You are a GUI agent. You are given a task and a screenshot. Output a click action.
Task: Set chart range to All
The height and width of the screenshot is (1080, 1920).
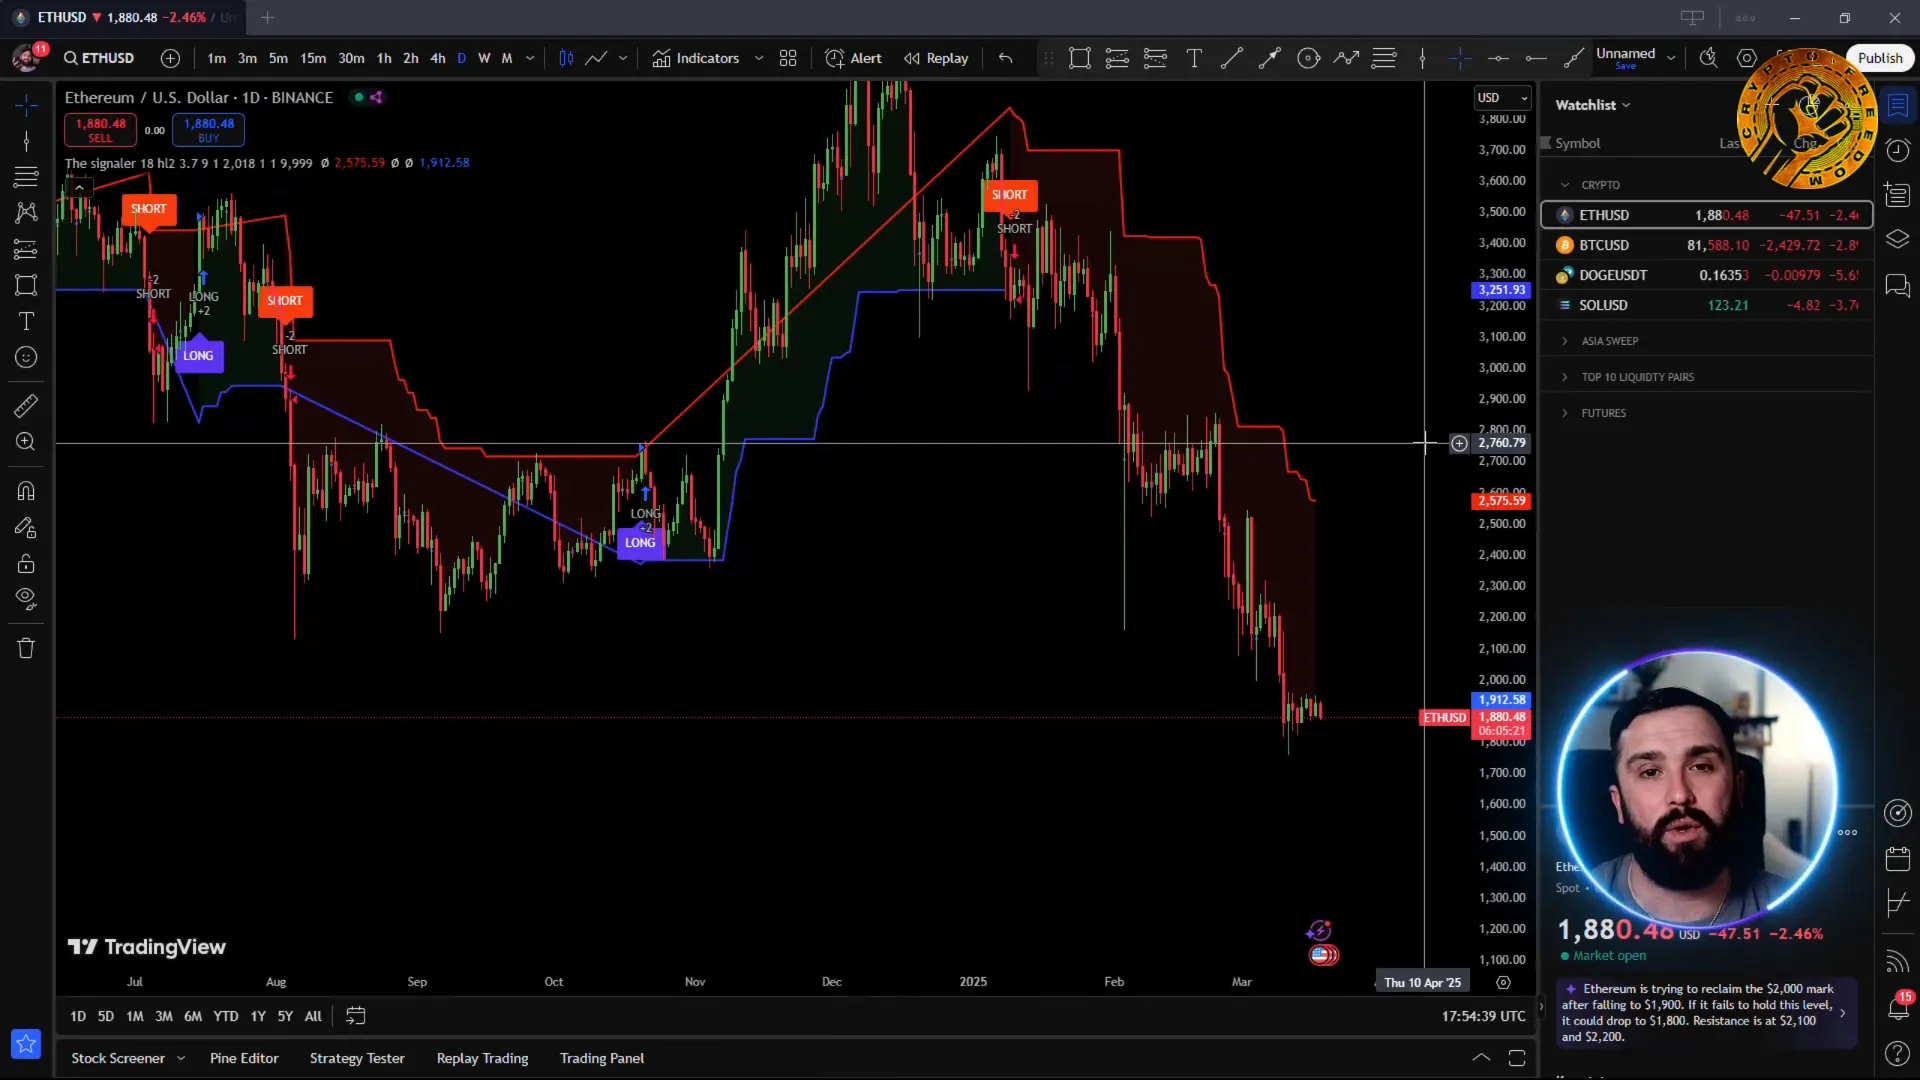click(x=313, y=1016)
